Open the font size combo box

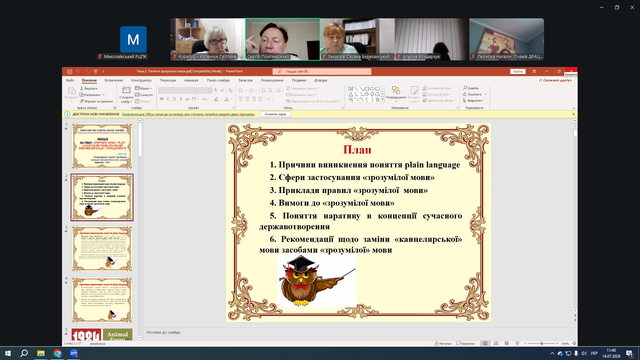tap(206, 91)
